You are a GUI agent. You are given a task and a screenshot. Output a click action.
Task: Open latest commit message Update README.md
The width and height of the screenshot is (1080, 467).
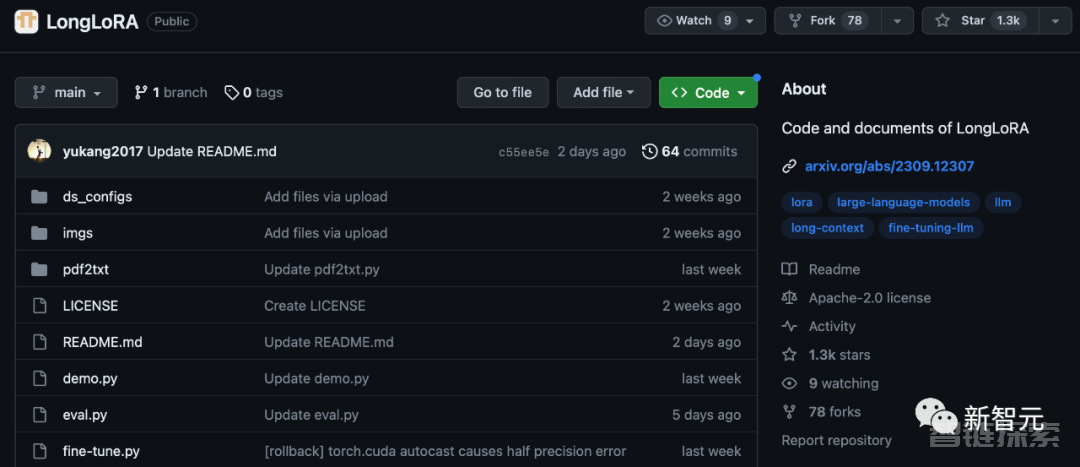[x=212, y=152]
